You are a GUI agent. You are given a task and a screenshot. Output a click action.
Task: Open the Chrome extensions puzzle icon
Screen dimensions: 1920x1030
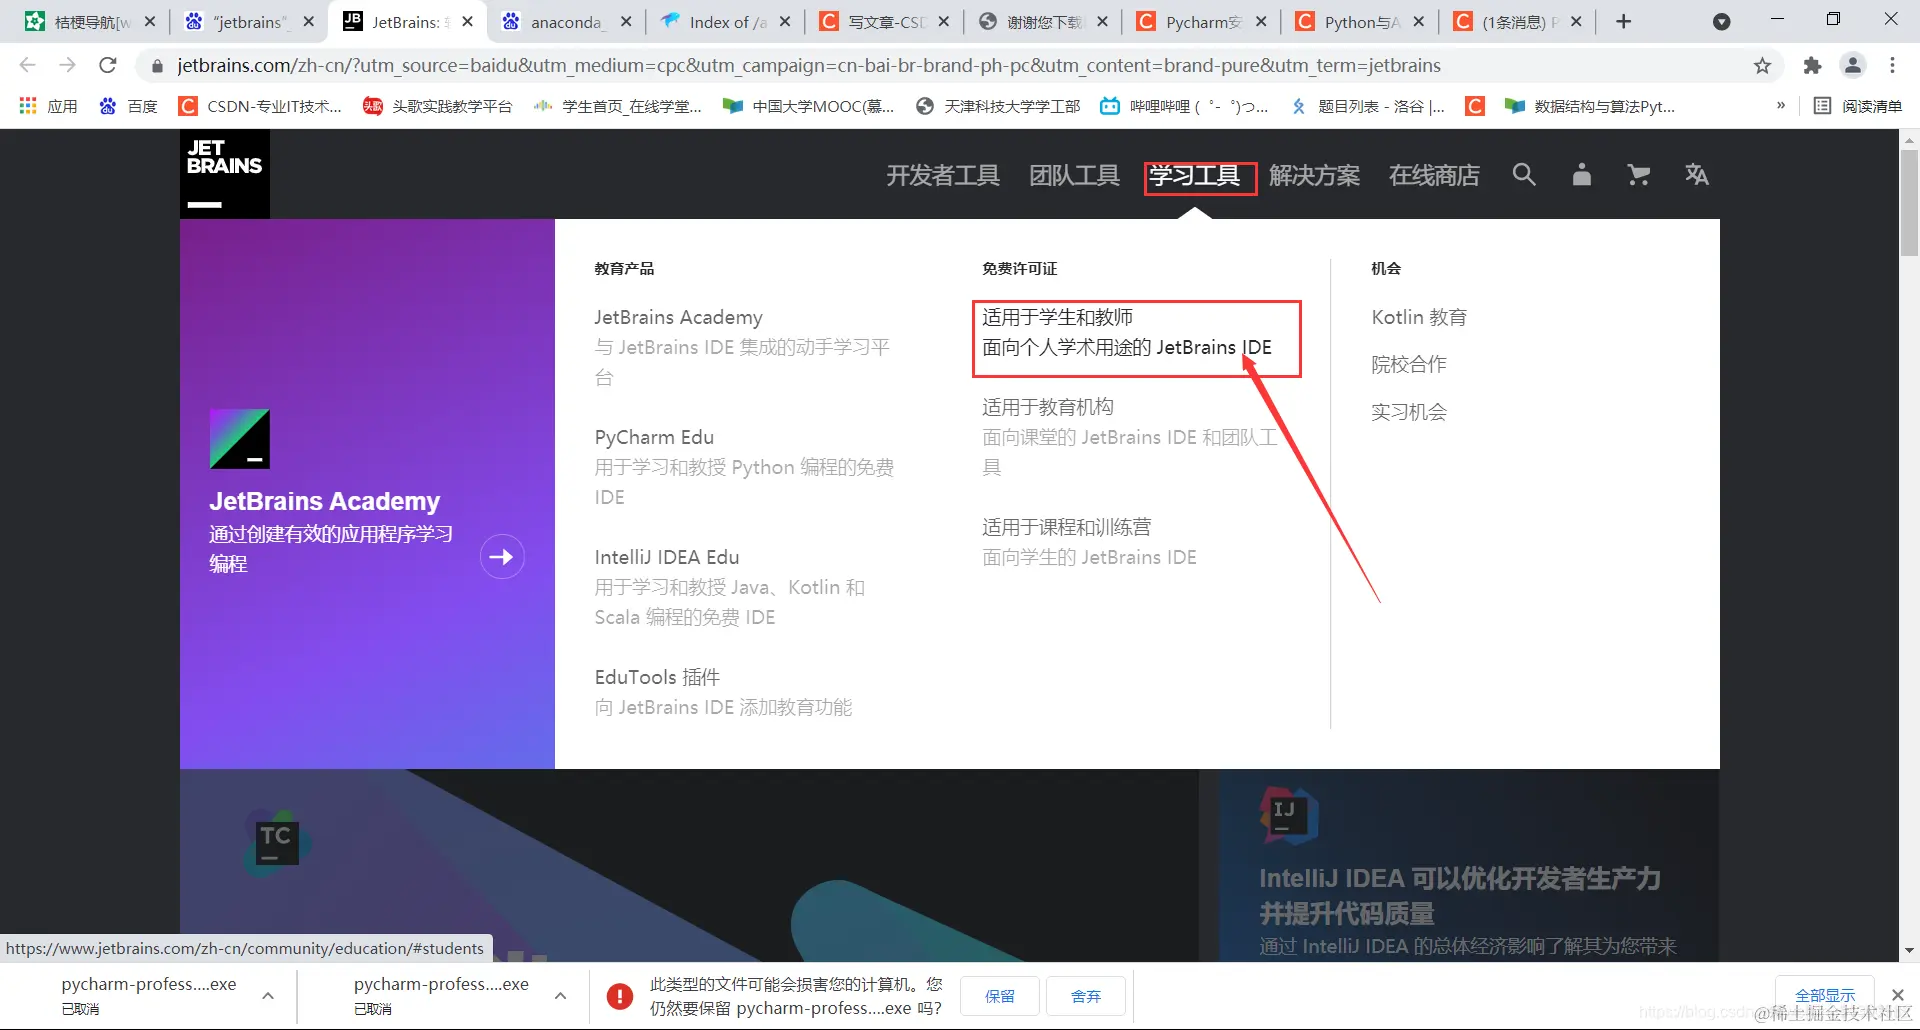coord(1812,66)
